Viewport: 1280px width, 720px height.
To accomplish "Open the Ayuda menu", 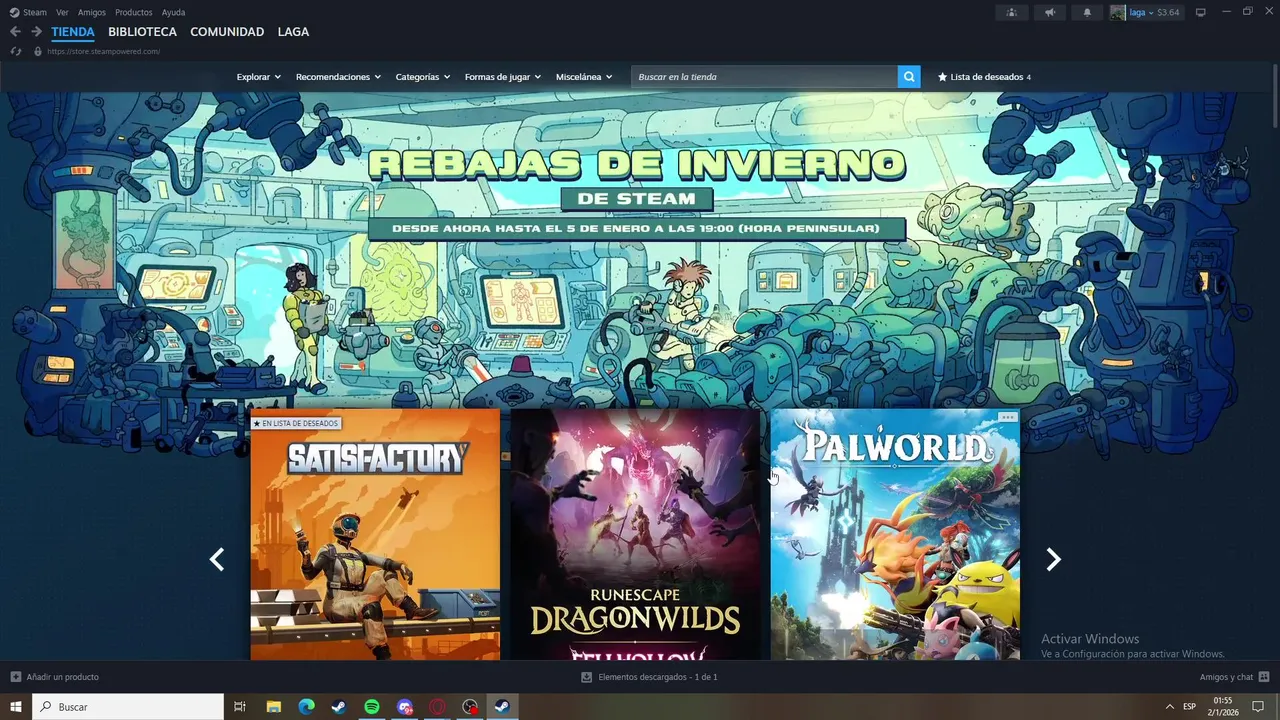I will coord(173,12).
